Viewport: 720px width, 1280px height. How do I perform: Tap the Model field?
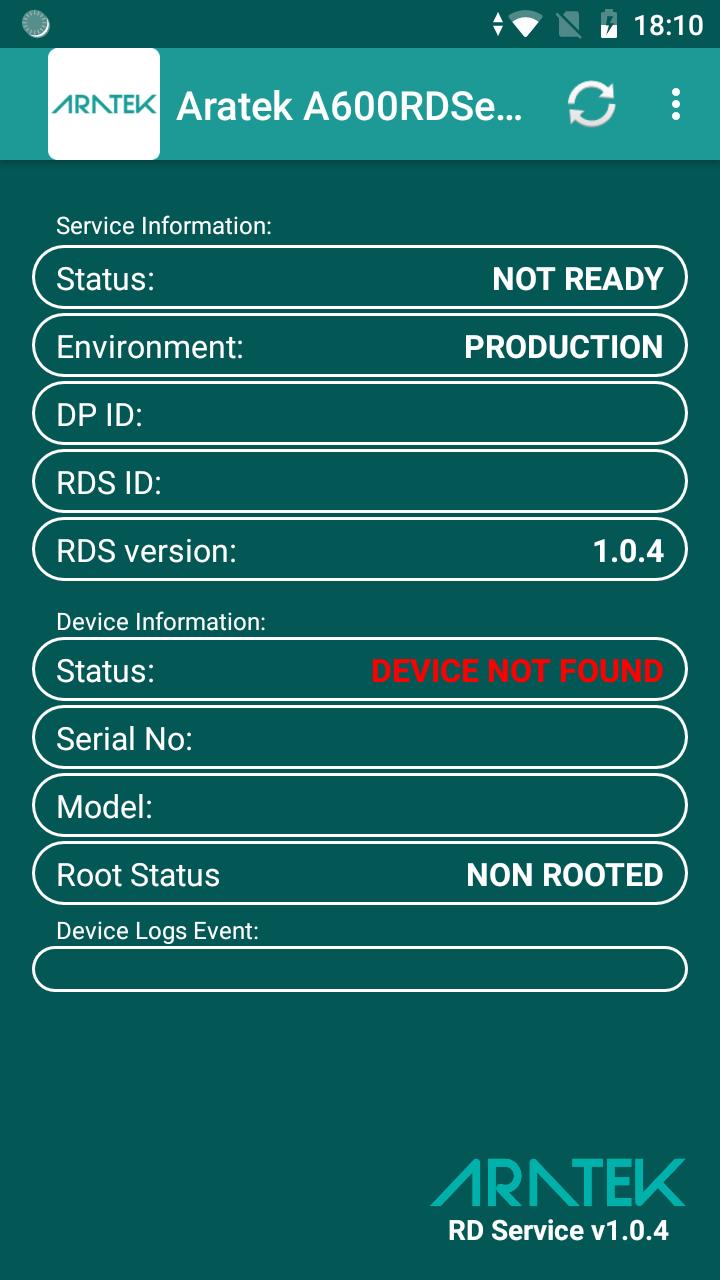(x=360, y=805)
